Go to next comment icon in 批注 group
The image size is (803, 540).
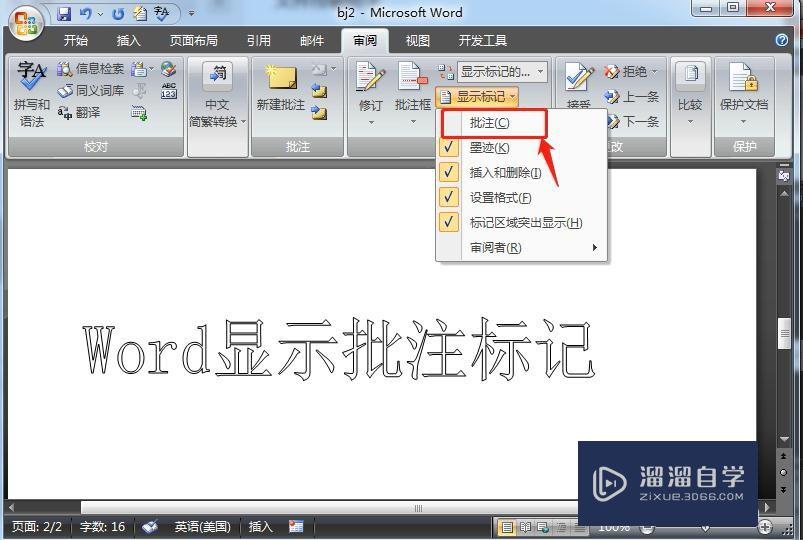pos(319,112)
